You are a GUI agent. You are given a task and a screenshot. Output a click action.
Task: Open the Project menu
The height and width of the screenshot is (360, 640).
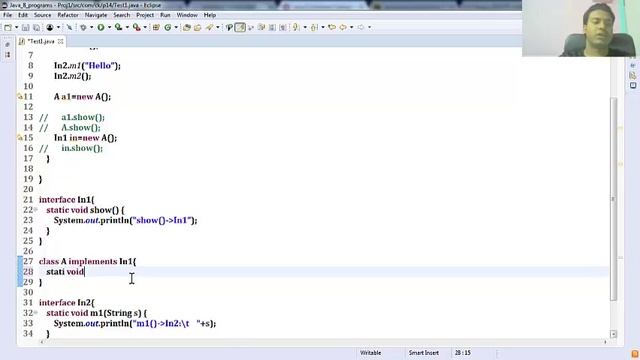145,15
